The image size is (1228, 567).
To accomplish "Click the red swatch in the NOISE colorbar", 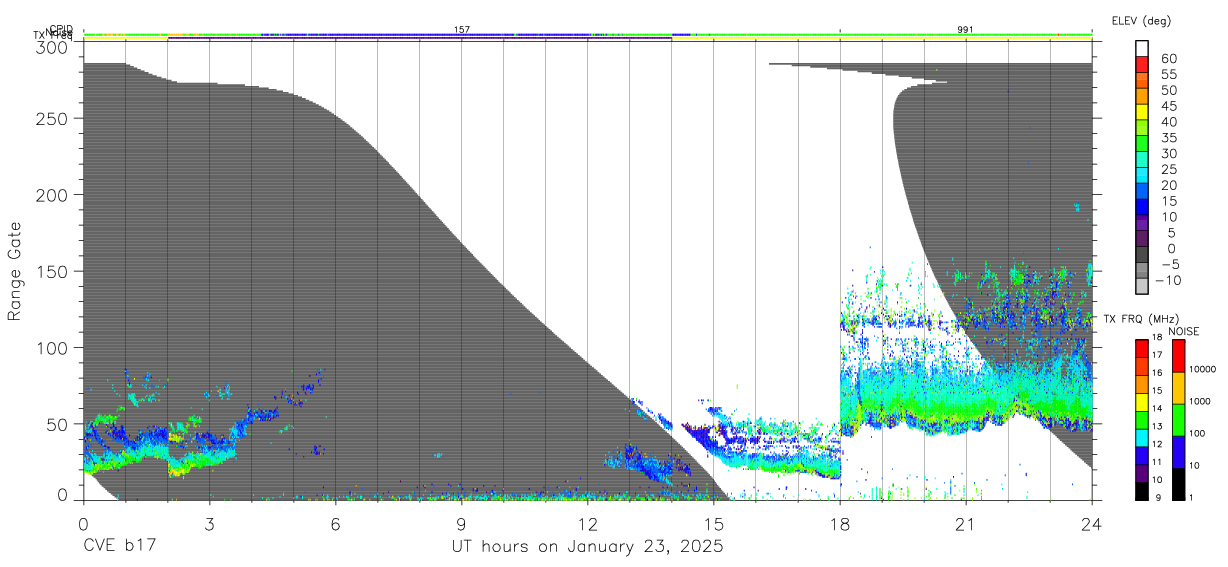I will tap(1178, 356).
